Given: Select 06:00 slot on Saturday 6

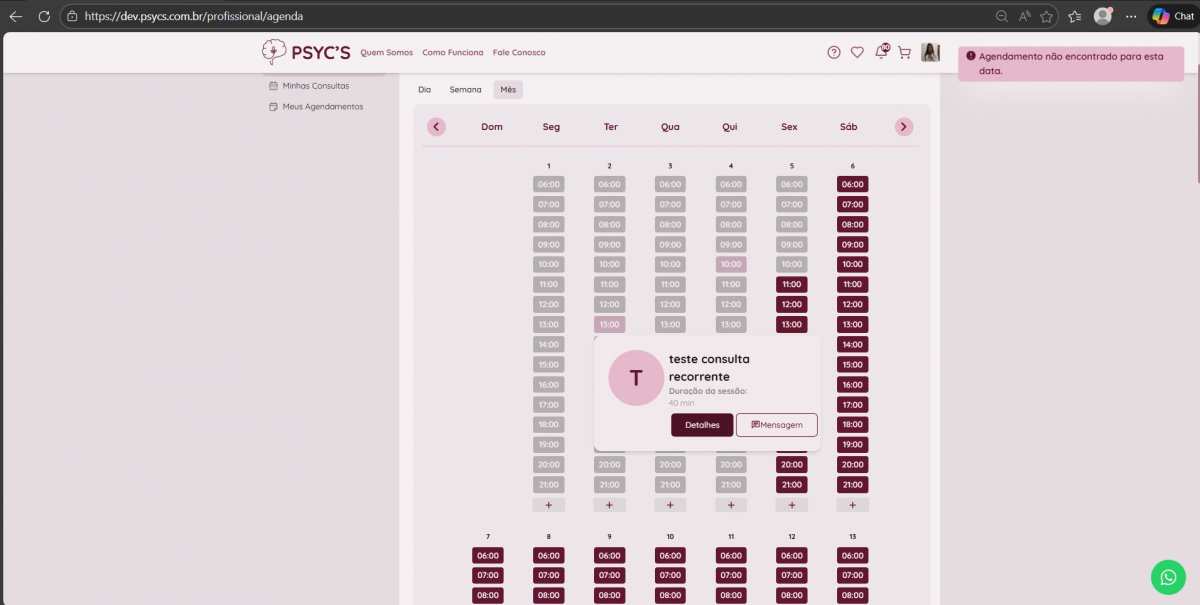Looking at the screenshot, I should point(852,184).
